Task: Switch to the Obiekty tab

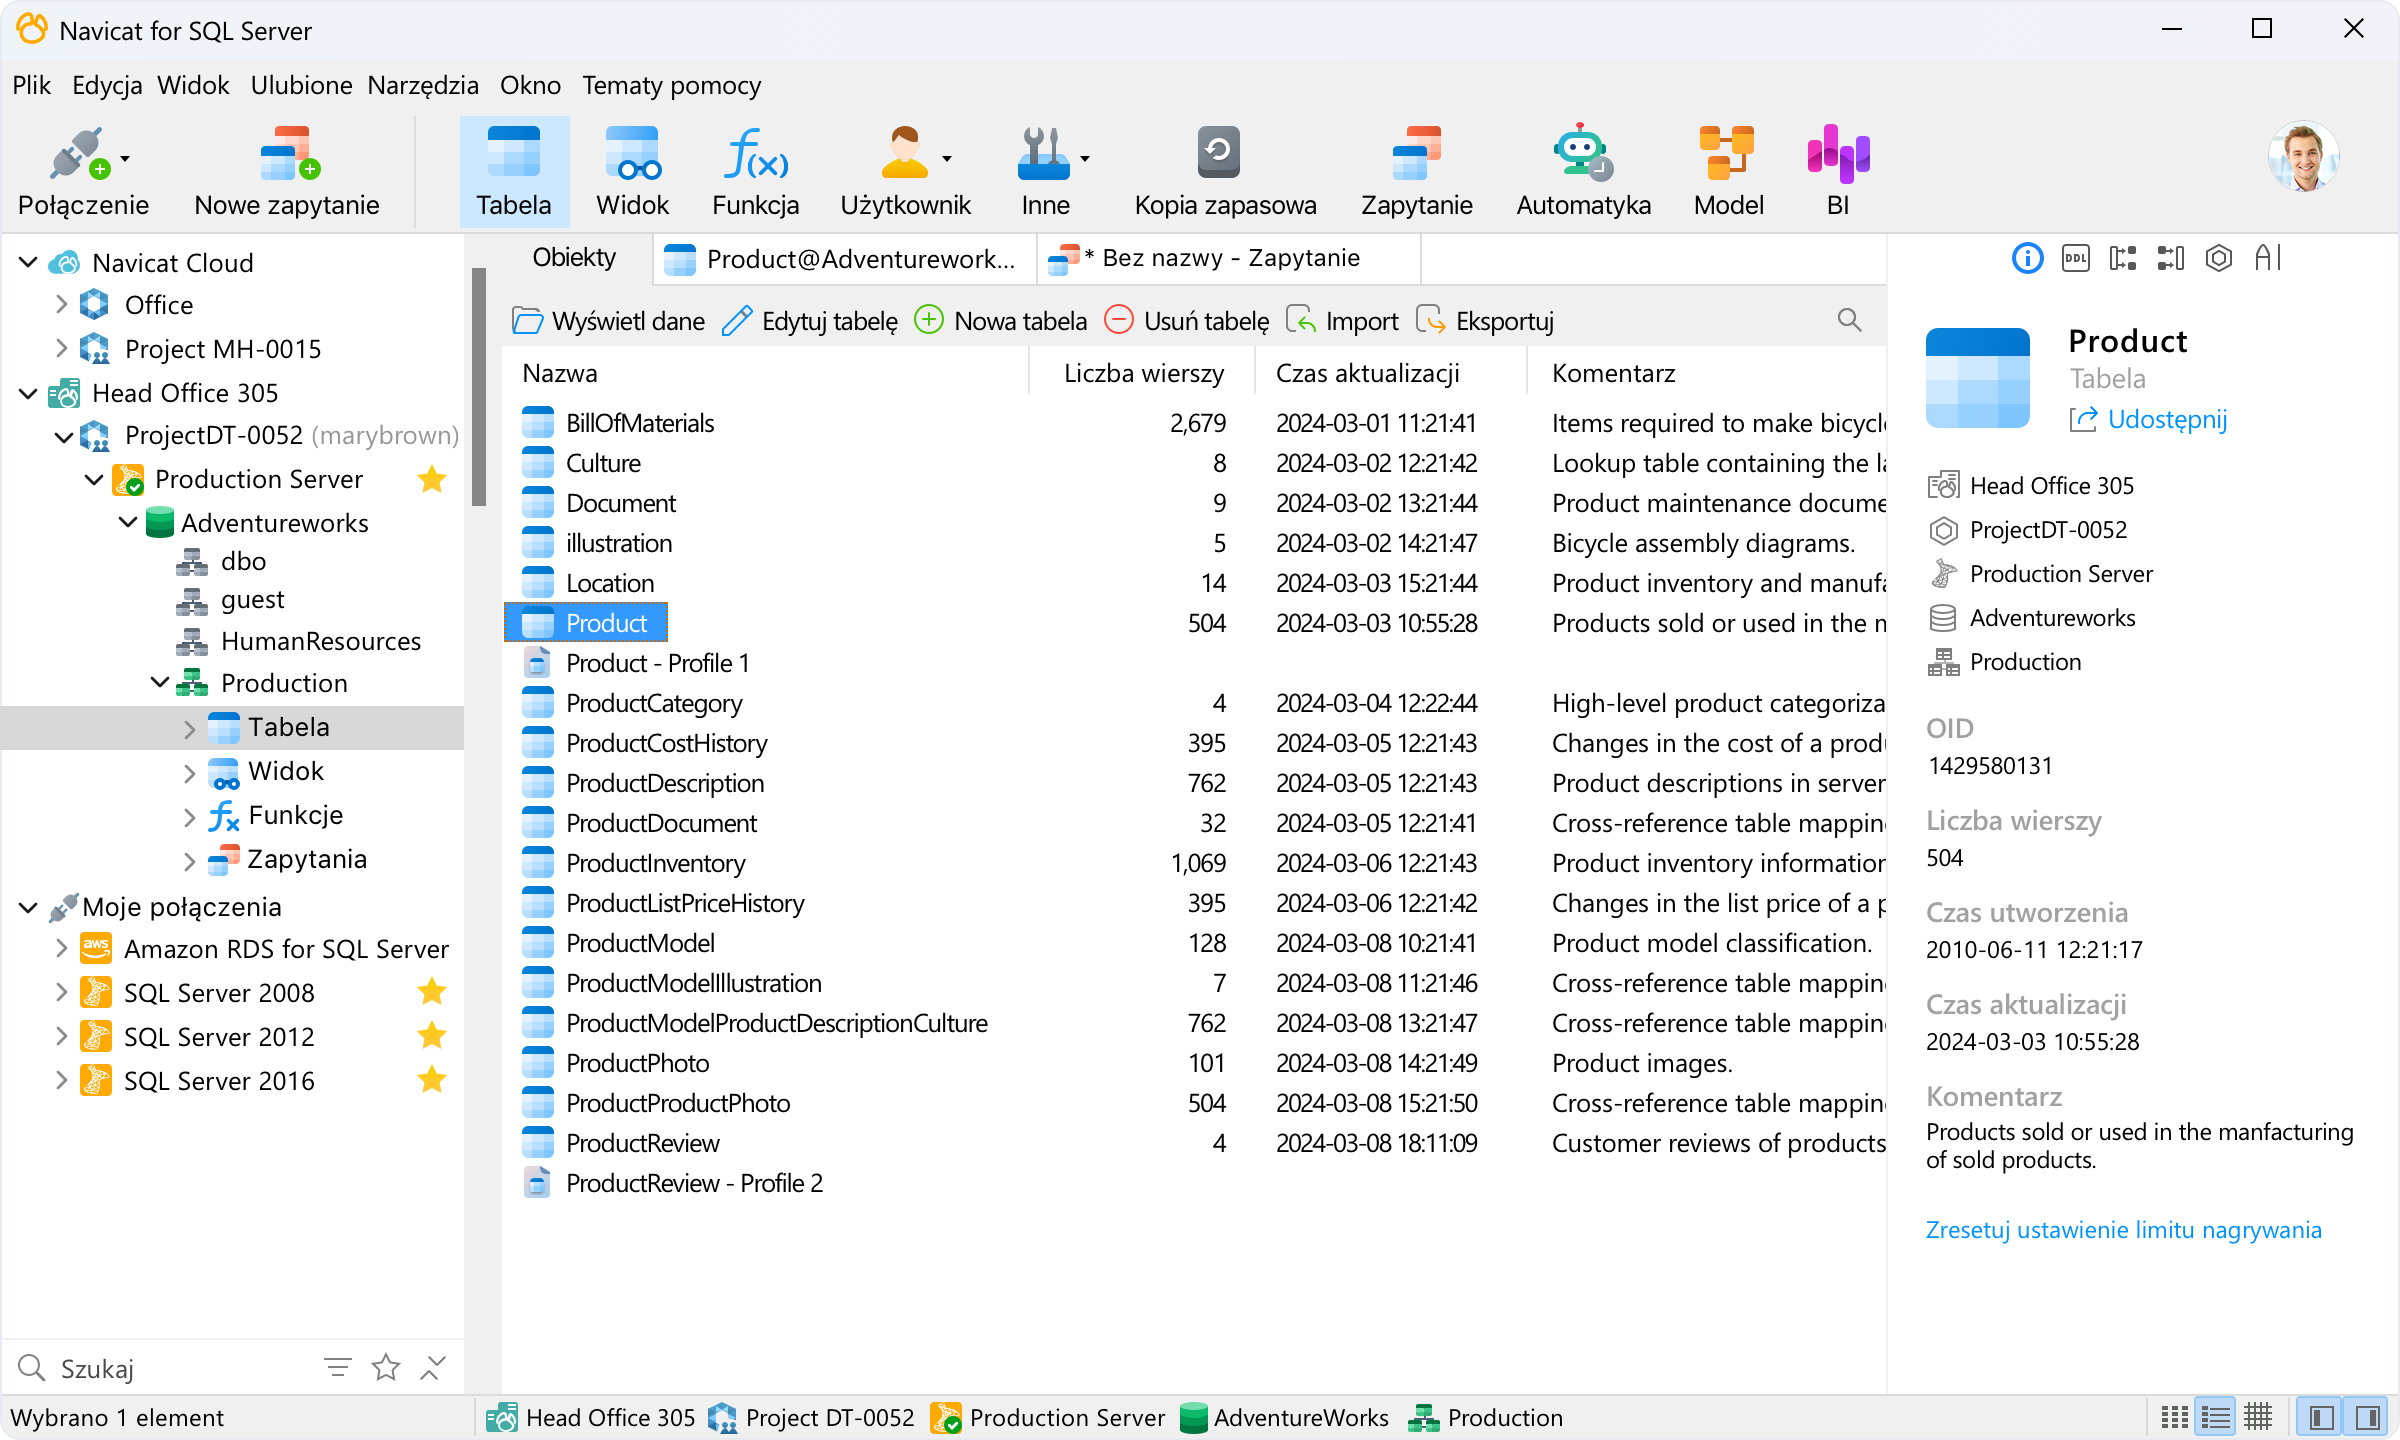Action: (x=574, y=258)
